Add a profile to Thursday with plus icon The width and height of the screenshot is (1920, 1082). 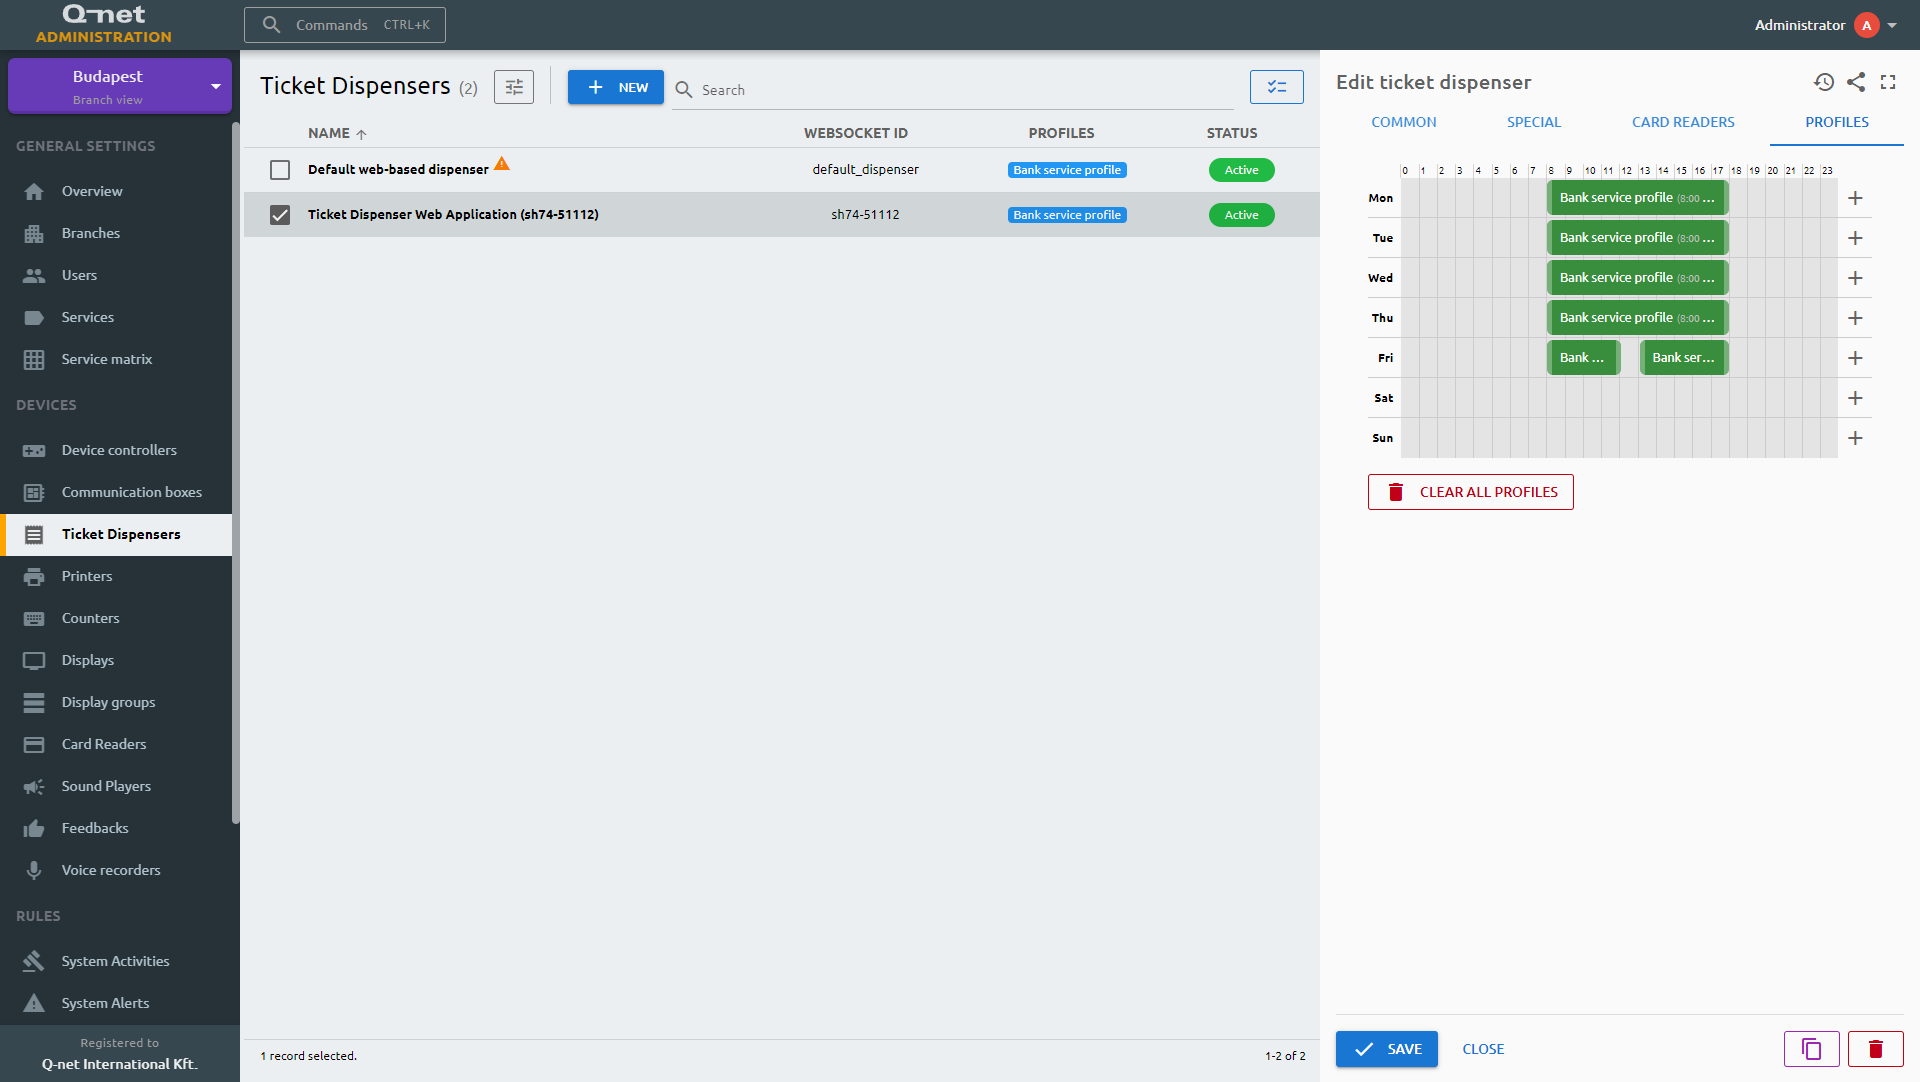click(x=1855, y=318)
